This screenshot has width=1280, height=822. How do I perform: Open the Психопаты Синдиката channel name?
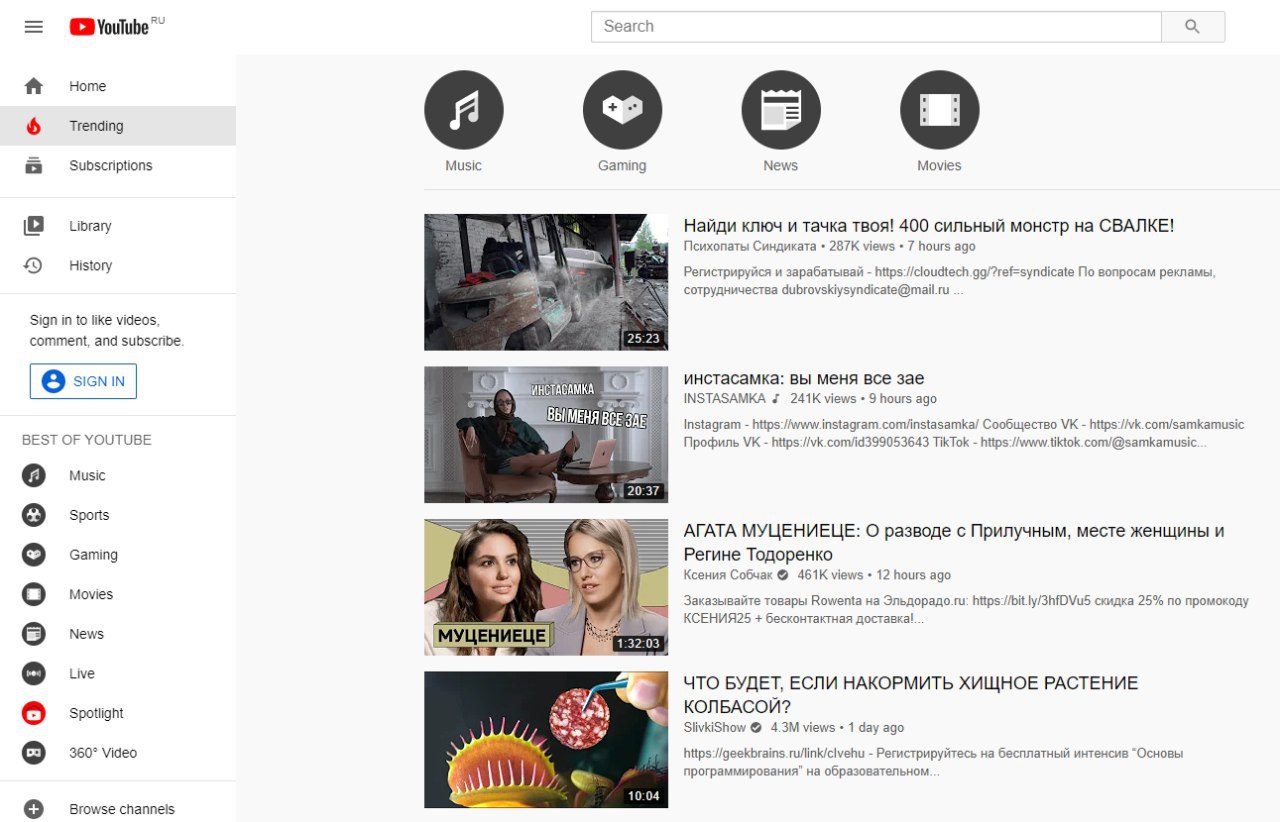coord(750,246)
